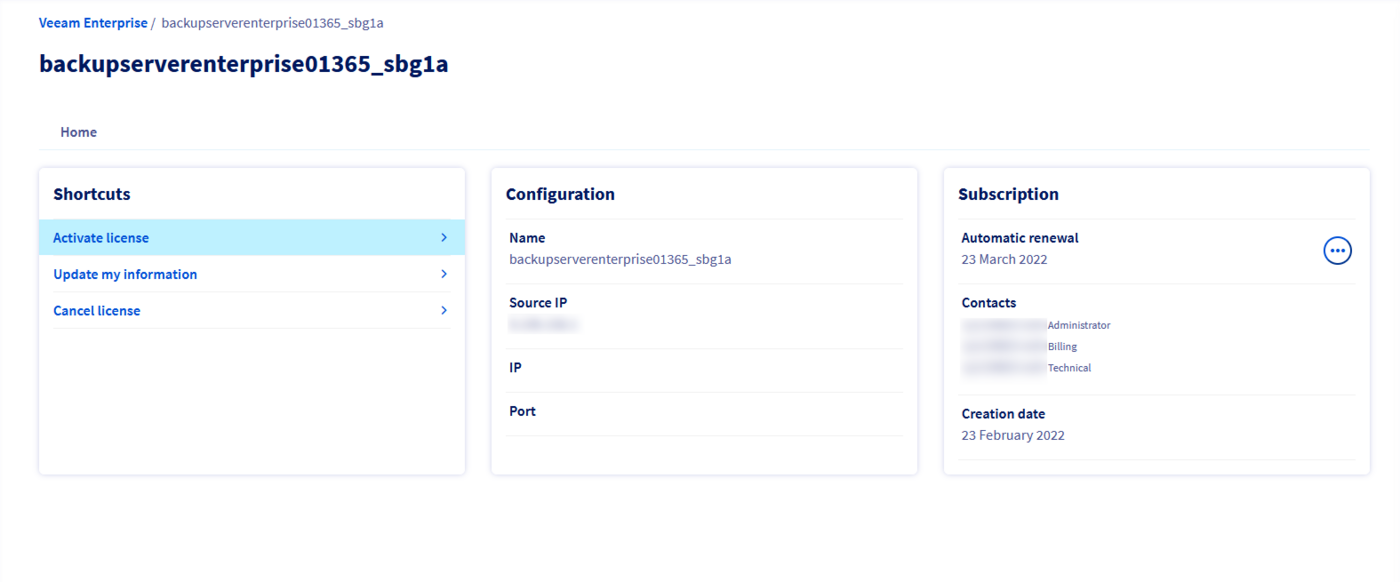The height and width of the screenshot is (582, 1400).
Task: Select the Activate license shortcut
Action: (x=100, y=237)
